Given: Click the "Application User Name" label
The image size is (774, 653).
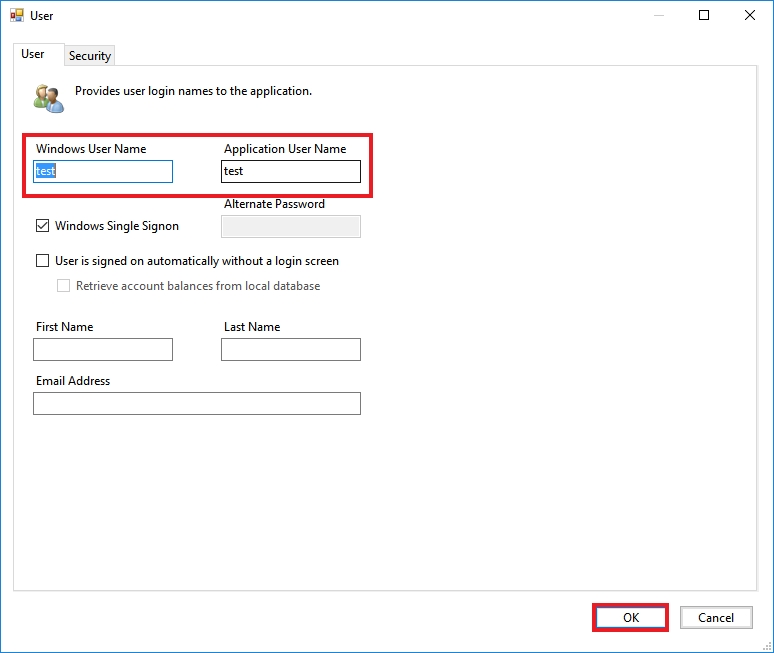Looking at the screenshot, I should [x=285, y=149].
